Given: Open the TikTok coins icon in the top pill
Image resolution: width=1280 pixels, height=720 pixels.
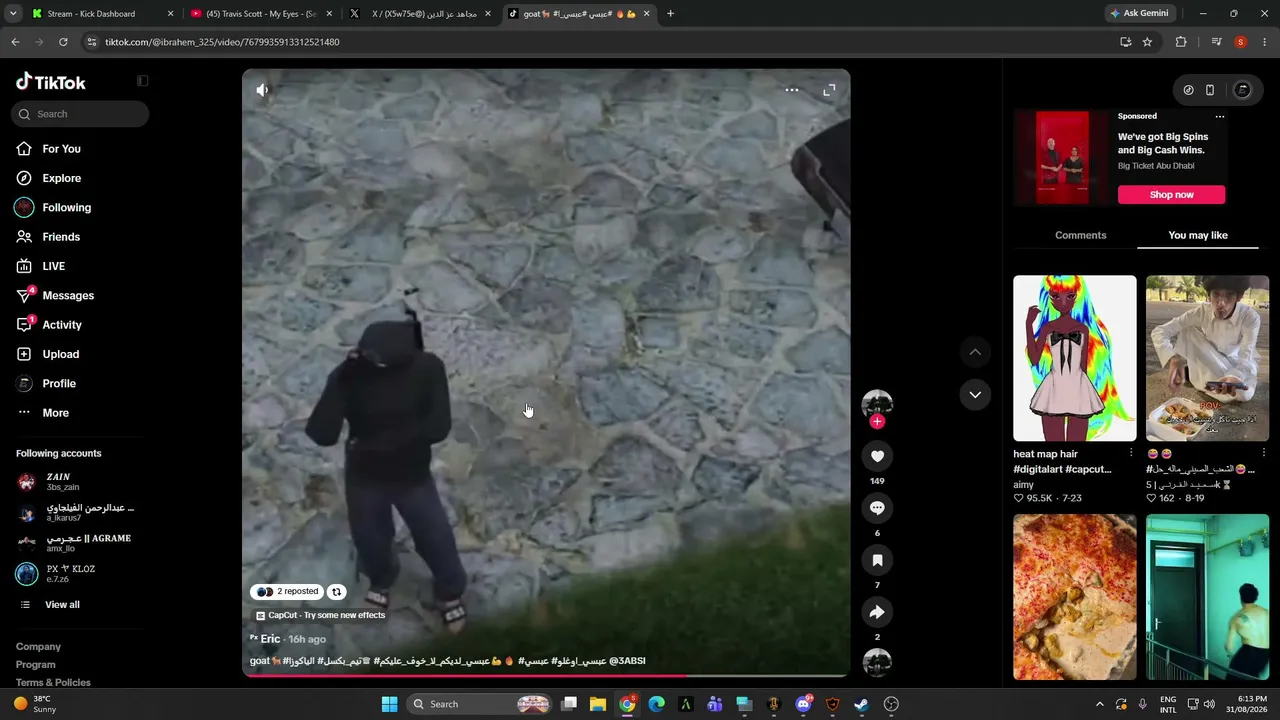Looking at the screenshot, I should (x=1188, y=90).
